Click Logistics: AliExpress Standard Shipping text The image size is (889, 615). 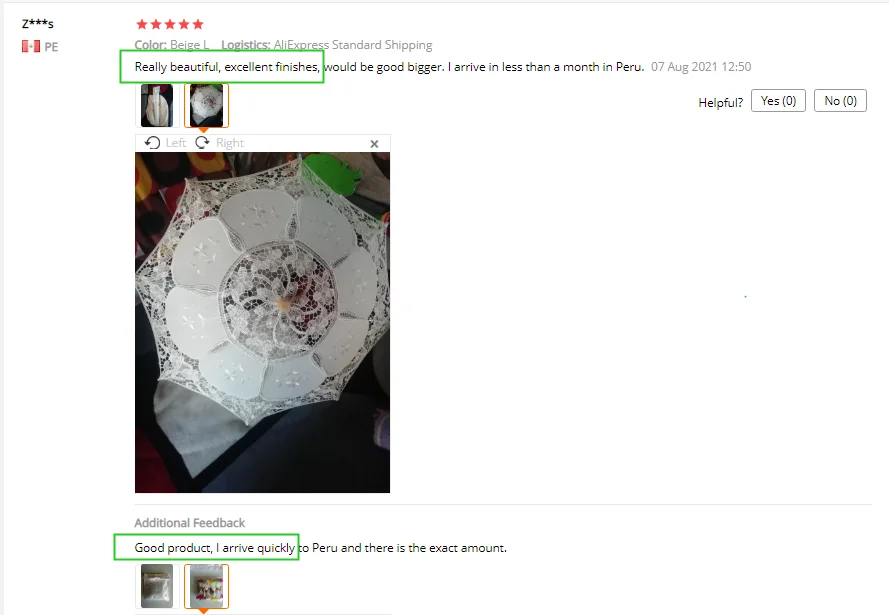coord(327,45)
